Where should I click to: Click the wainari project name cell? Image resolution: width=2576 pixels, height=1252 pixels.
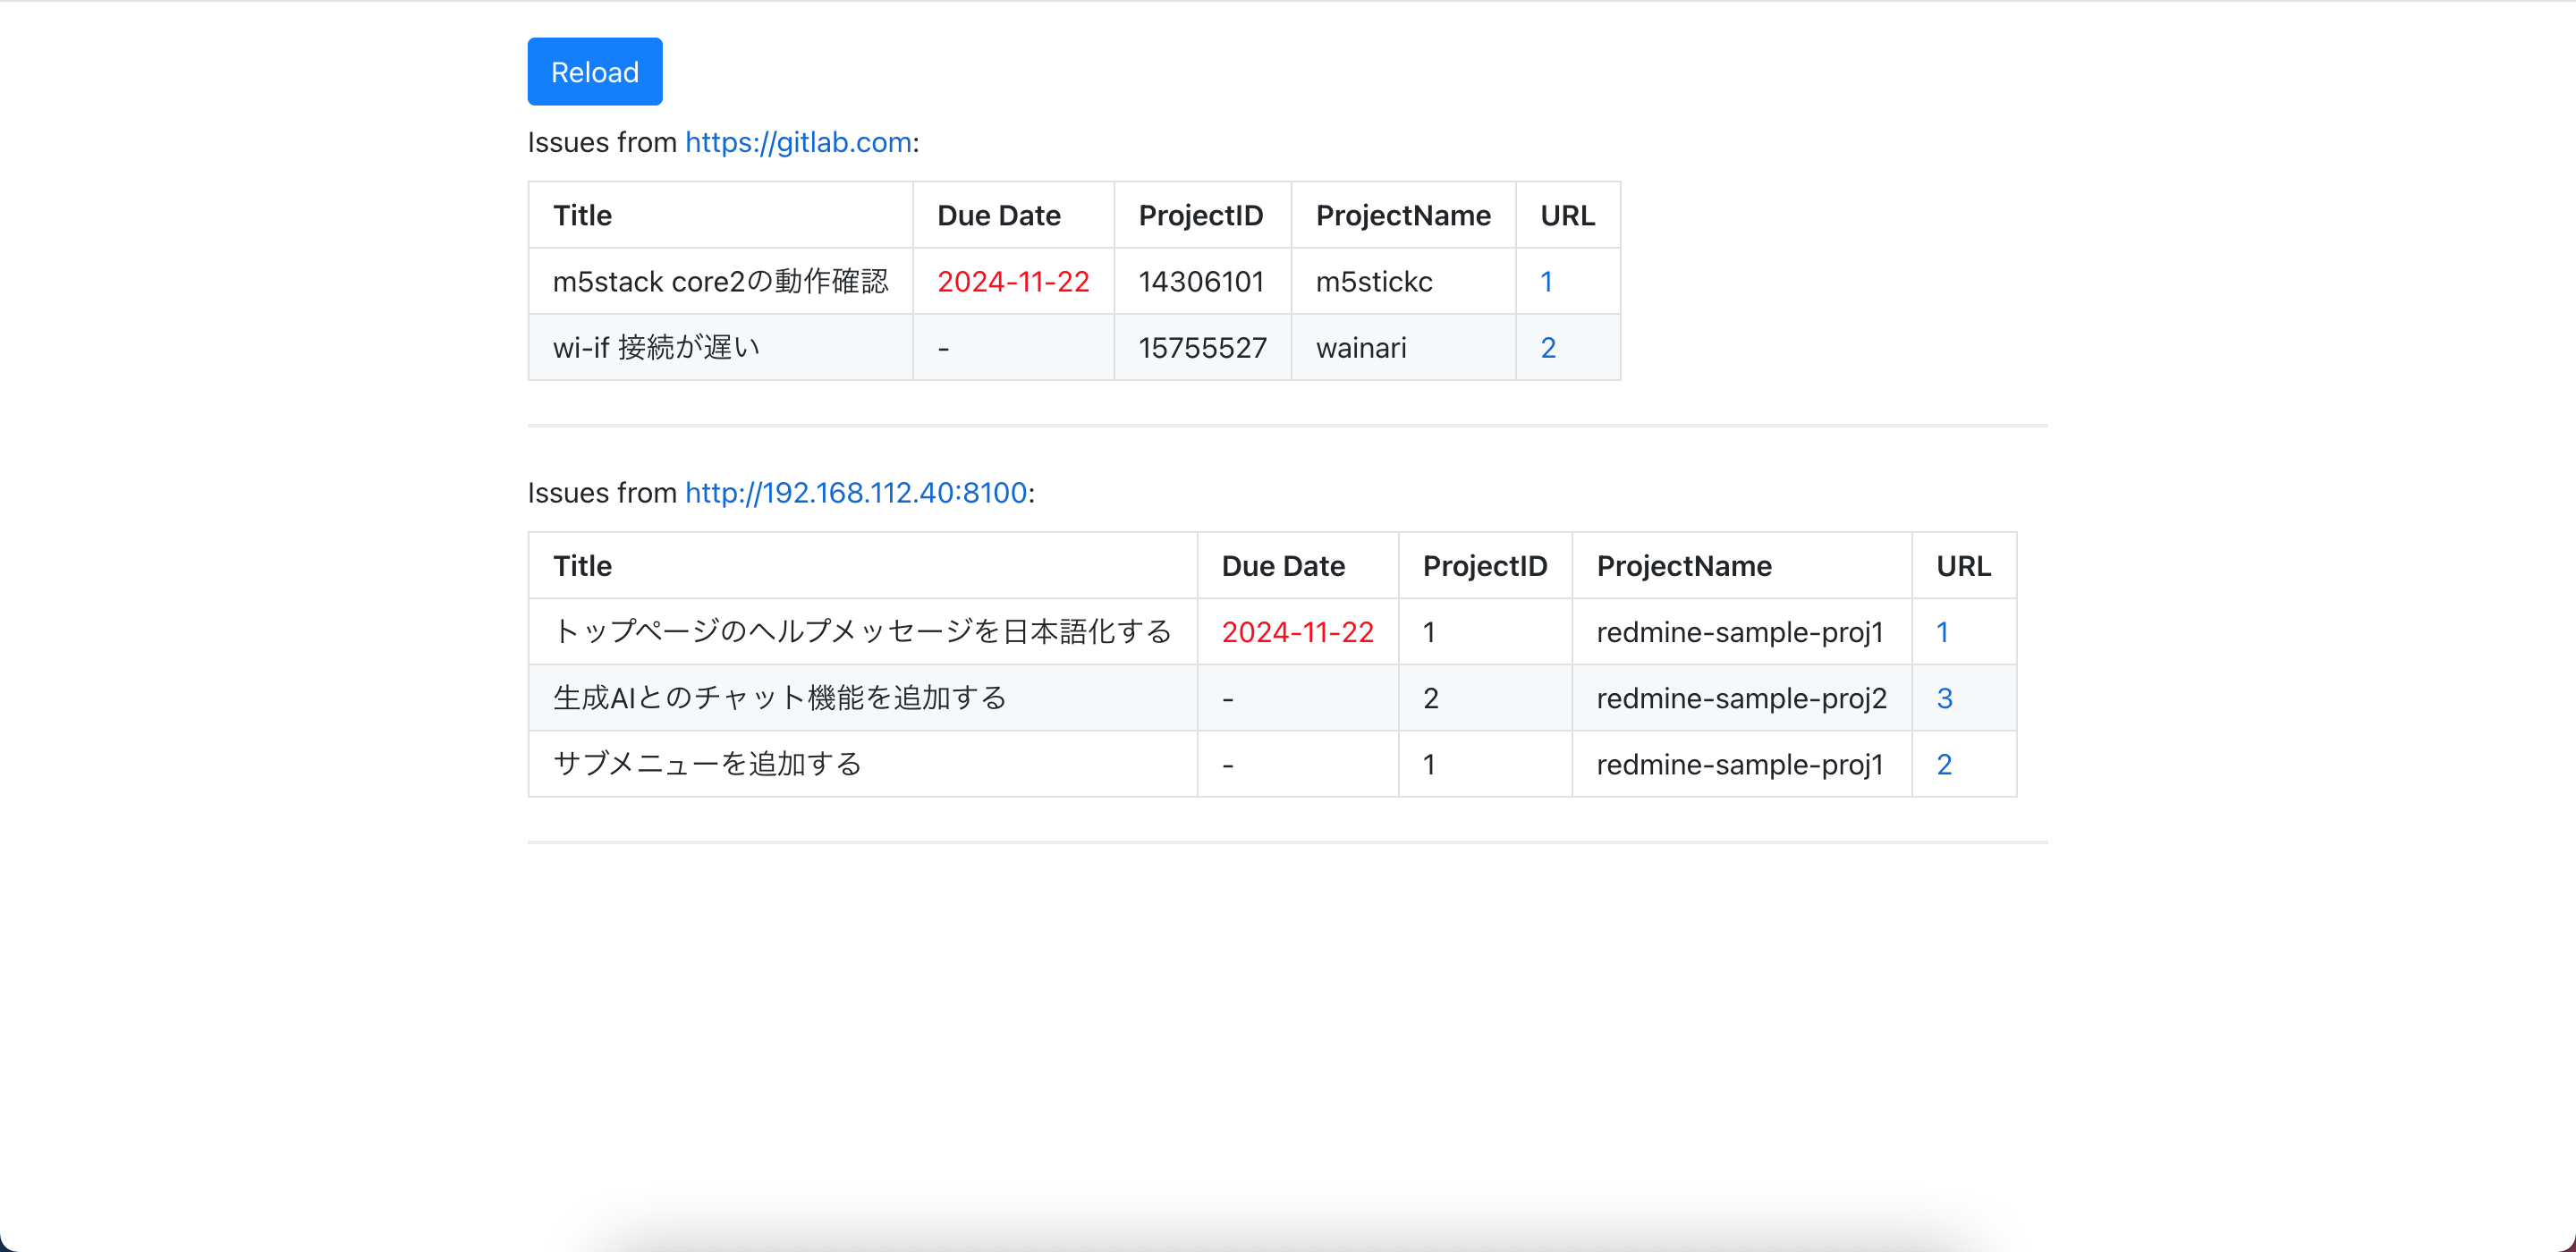(x=1360, y=348)
